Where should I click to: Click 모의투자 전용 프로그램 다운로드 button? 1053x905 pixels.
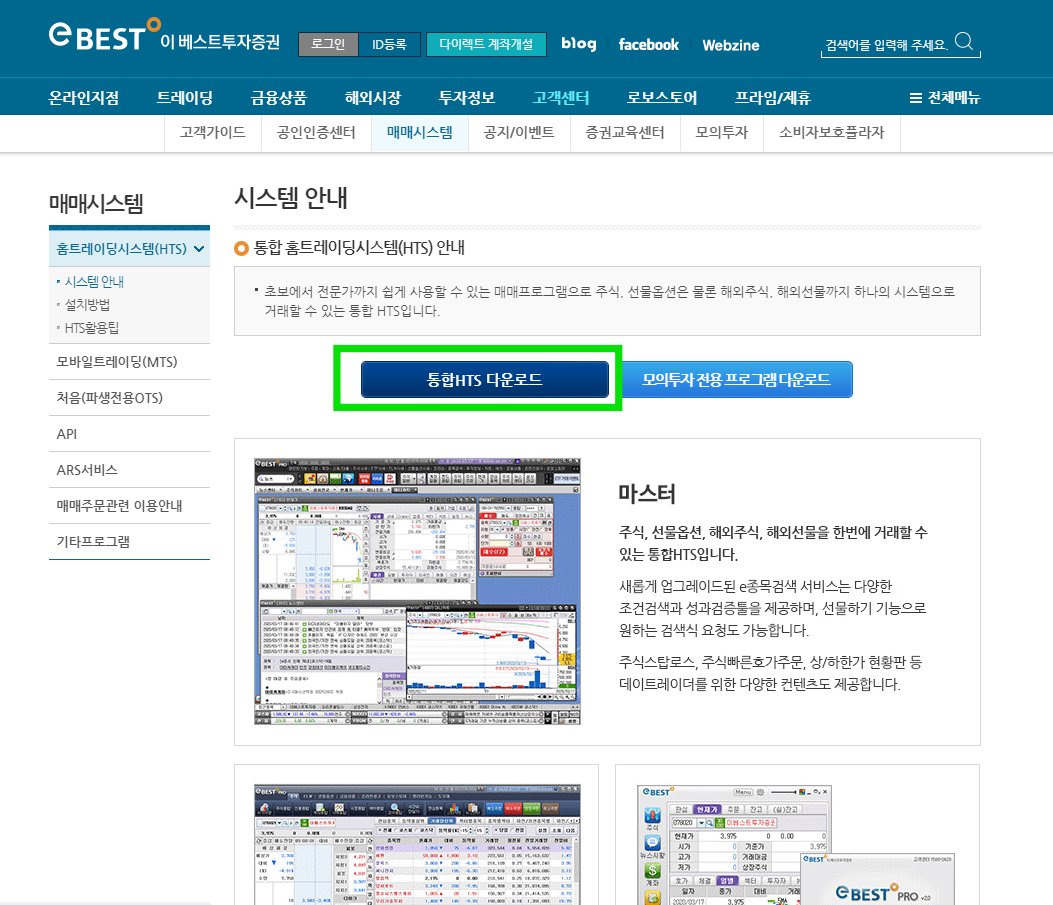pyautogui.click(x=737, y=379)
